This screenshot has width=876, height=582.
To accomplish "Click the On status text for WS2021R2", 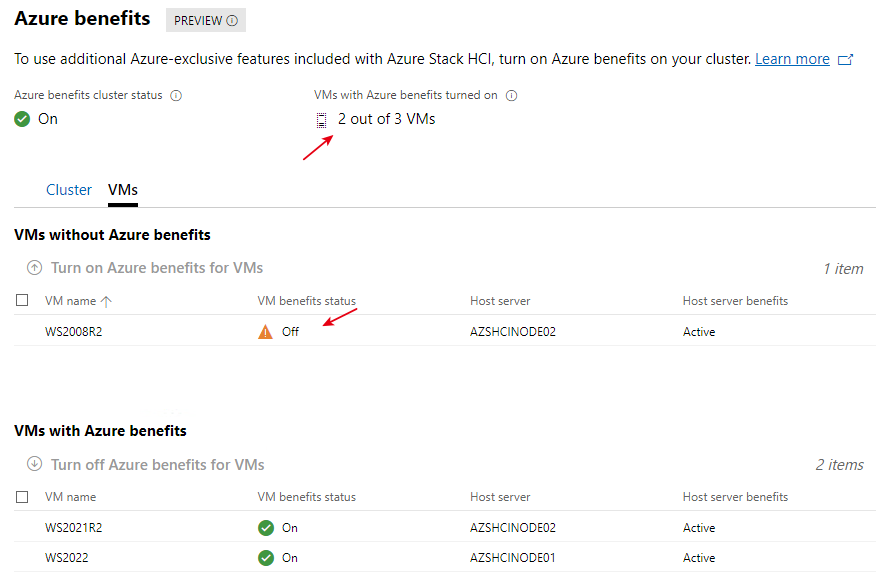I will pyautogui.click(x=290, y=528).
